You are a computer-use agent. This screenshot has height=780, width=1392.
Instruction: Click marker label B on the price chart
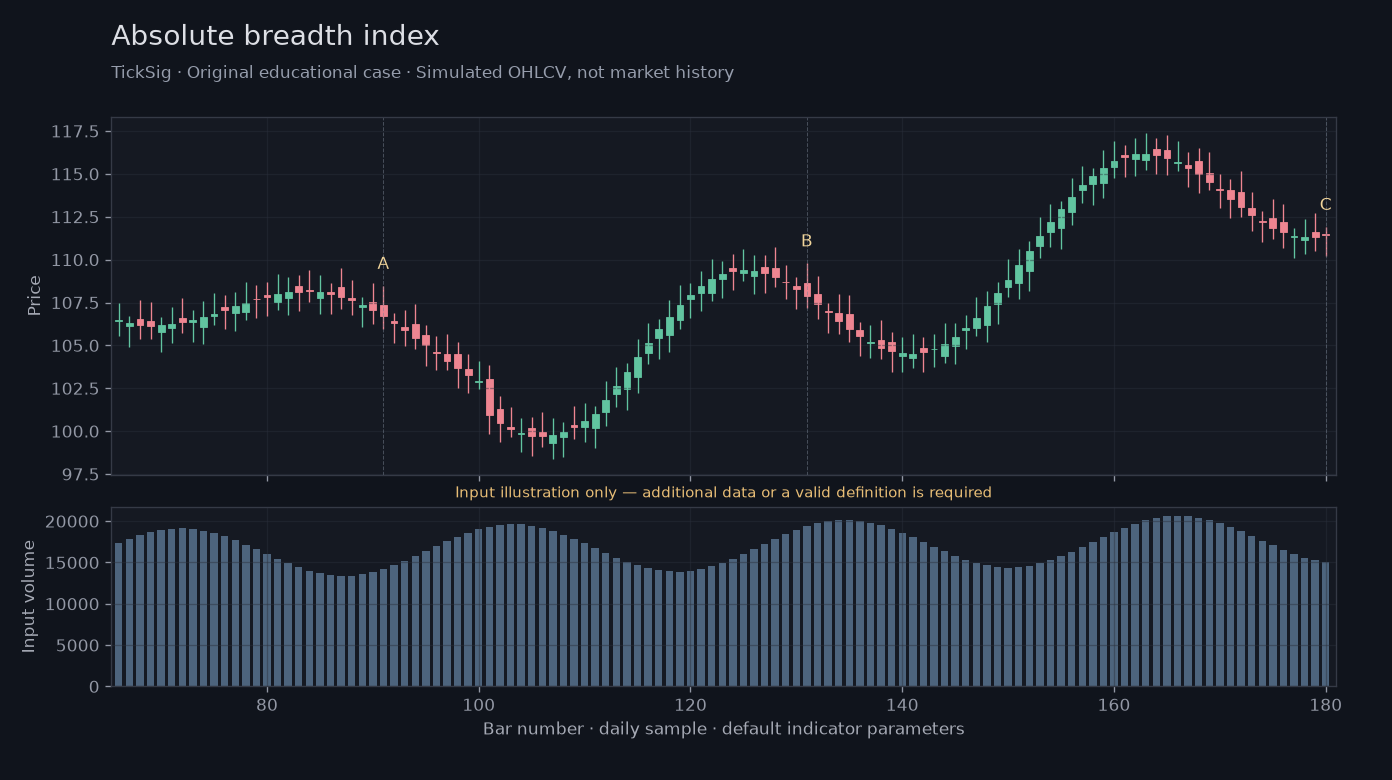point(807,241)
